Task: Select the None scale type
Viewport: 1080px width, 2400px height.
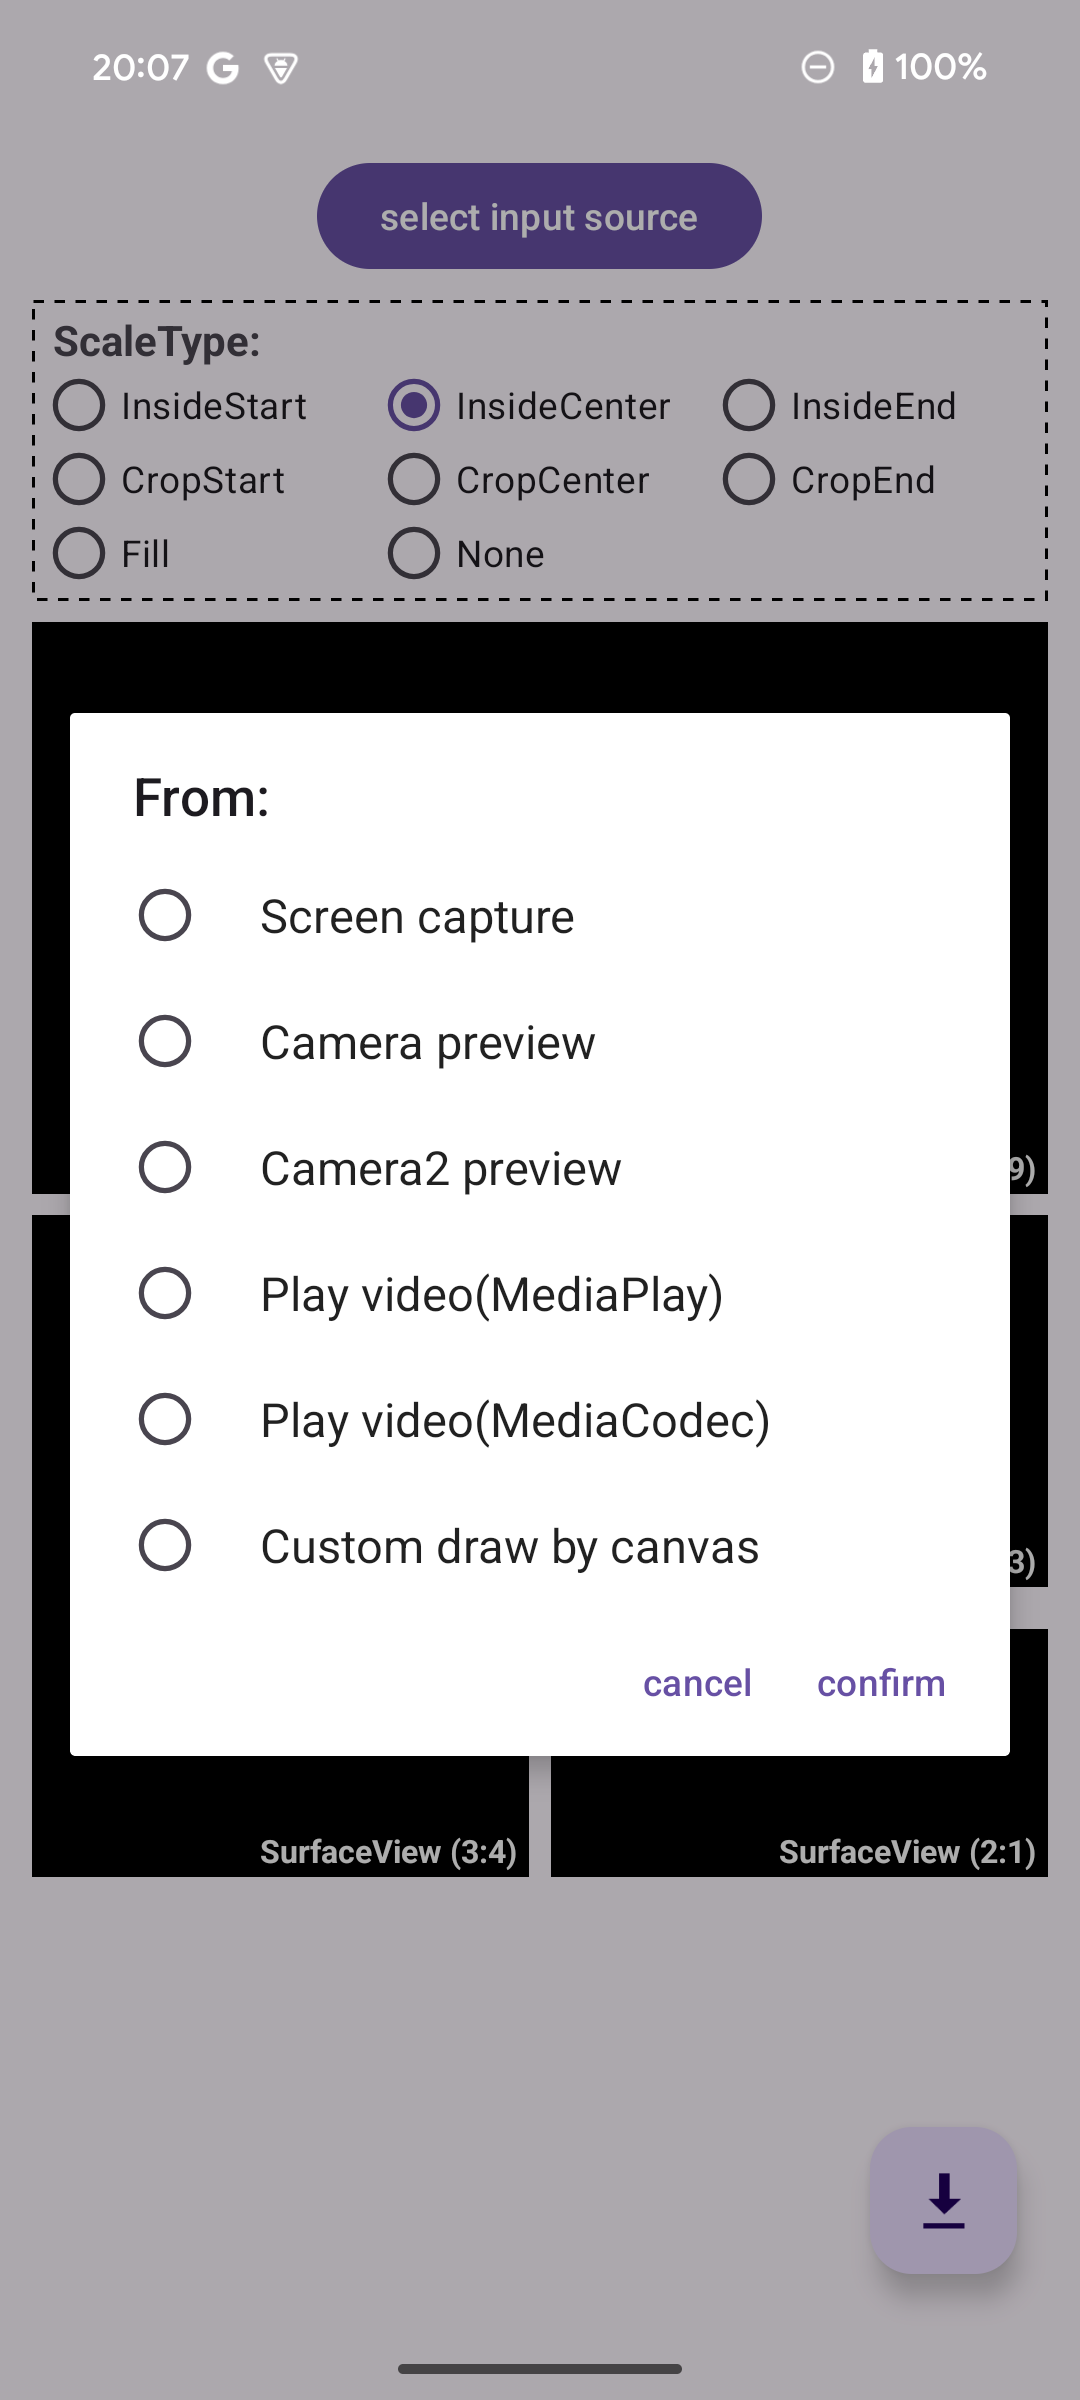Action: tap(466, 554)
